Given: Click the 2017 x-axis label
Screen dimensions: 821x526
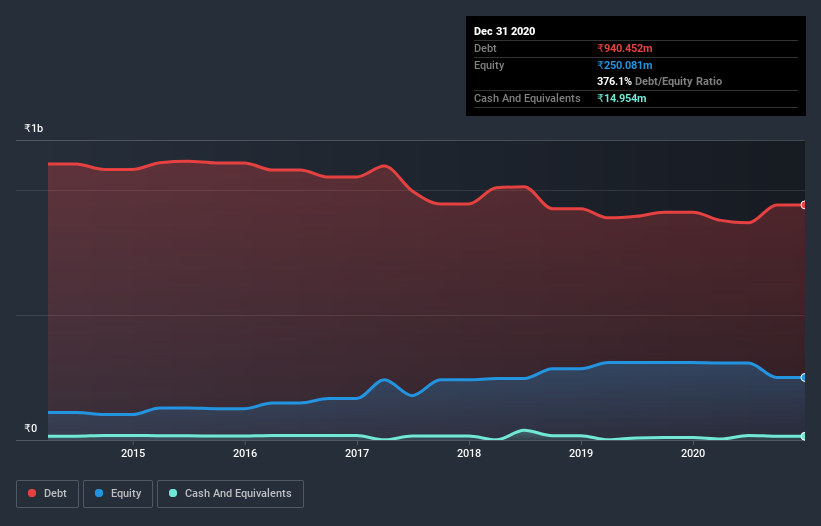Looking at the screenshot, I should point(357,453).
